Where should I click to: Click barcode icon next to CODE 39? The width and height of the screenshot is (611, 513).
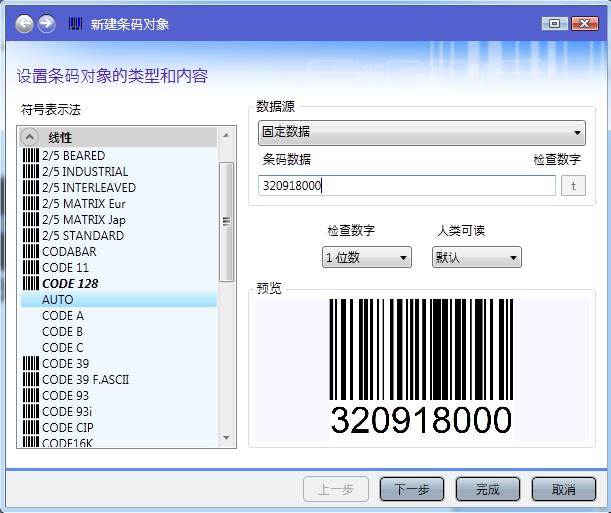pos(31,363)
